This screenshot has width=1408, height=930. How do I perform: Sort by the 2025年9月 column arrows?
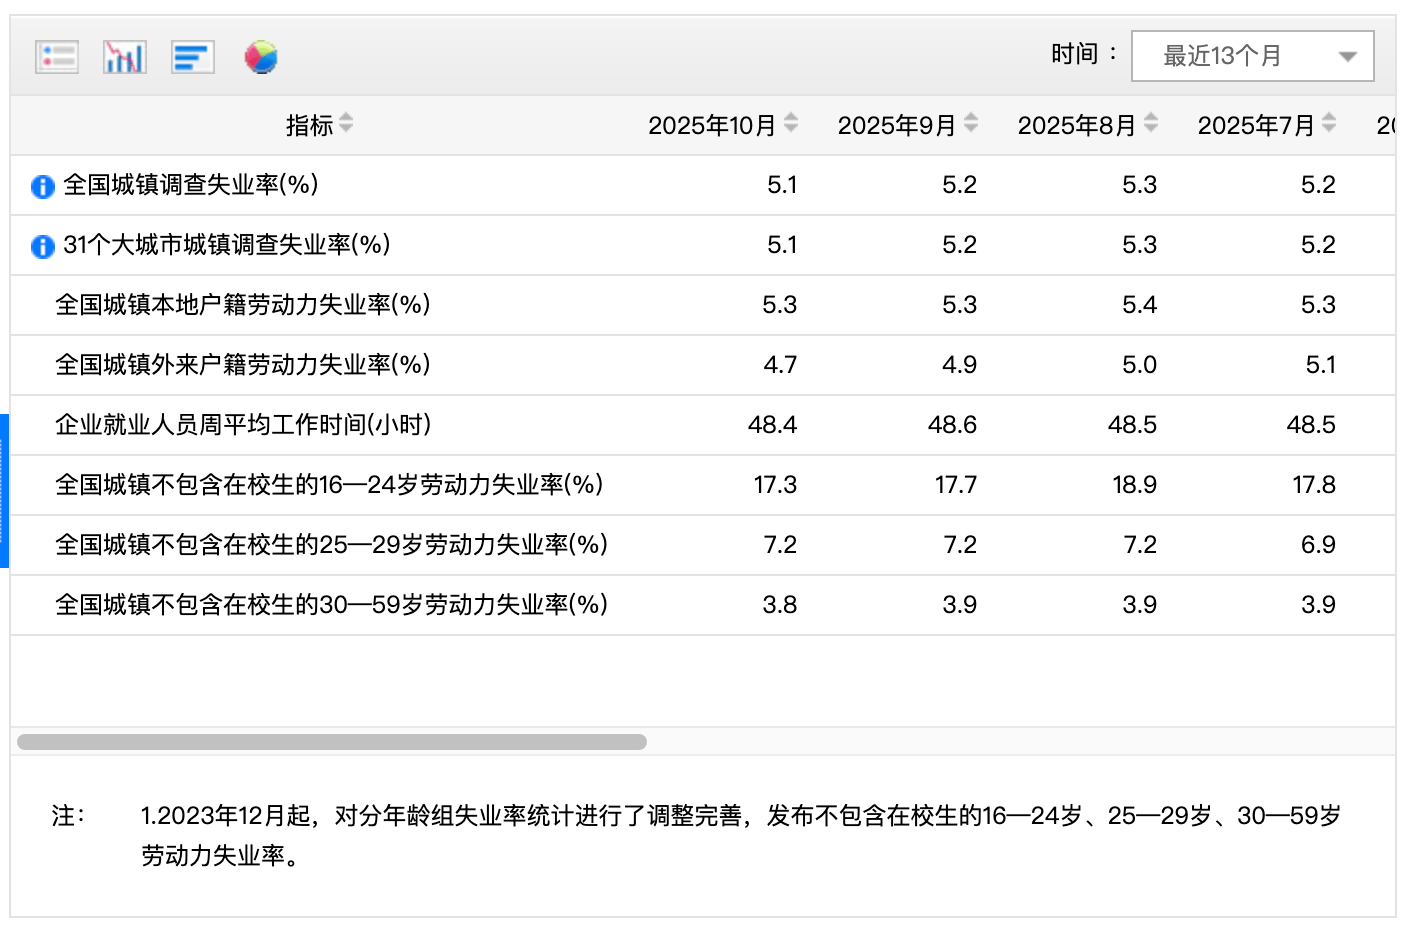(971, 123)
